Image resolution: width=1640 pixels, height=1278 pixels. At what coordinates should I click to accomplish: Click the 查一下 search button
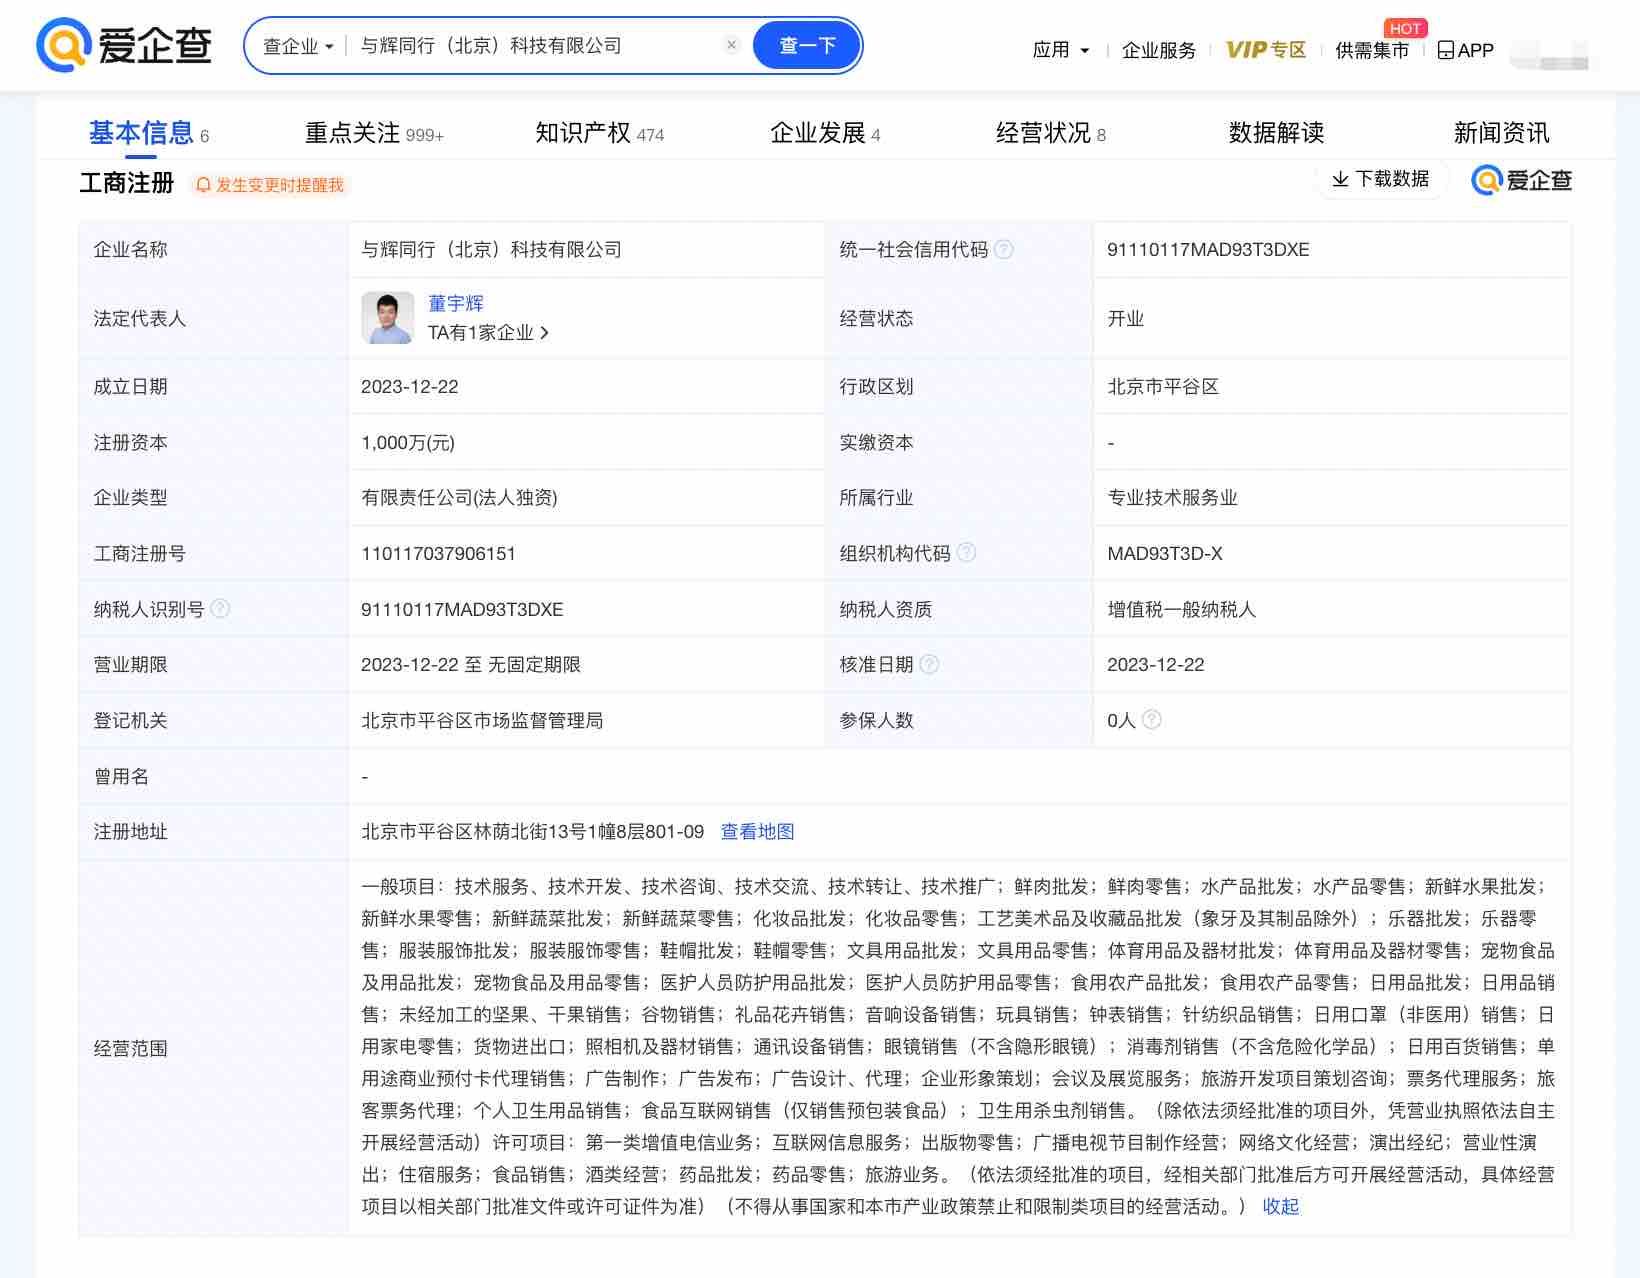[806, 46]
